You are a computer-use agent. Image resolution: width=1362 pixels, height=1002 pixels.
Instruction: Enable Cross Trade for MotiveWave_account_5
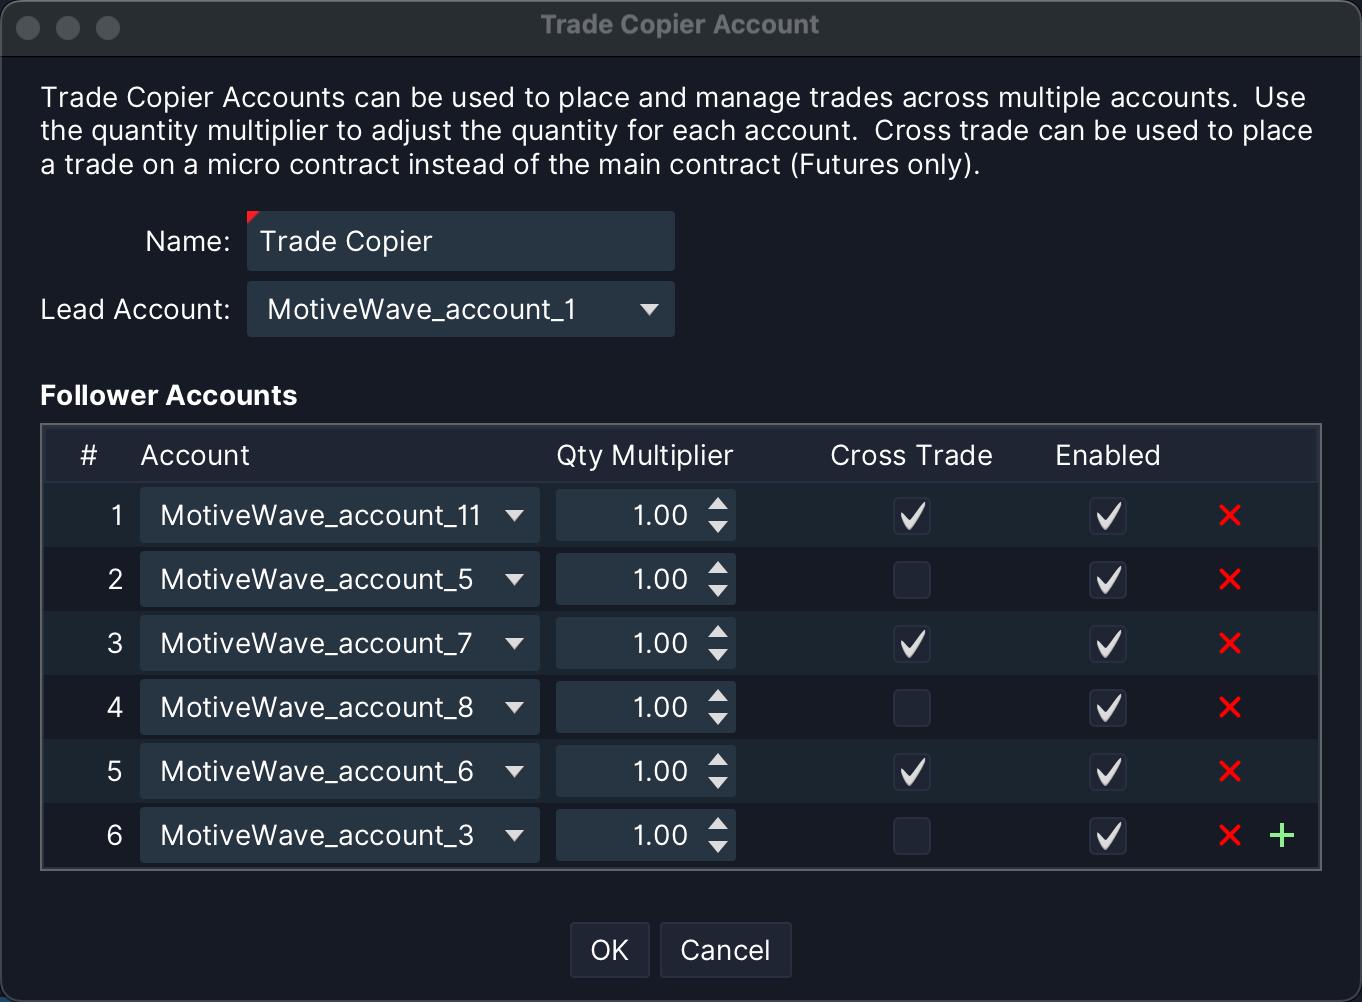pyautogui.click(x=912, y=580)
